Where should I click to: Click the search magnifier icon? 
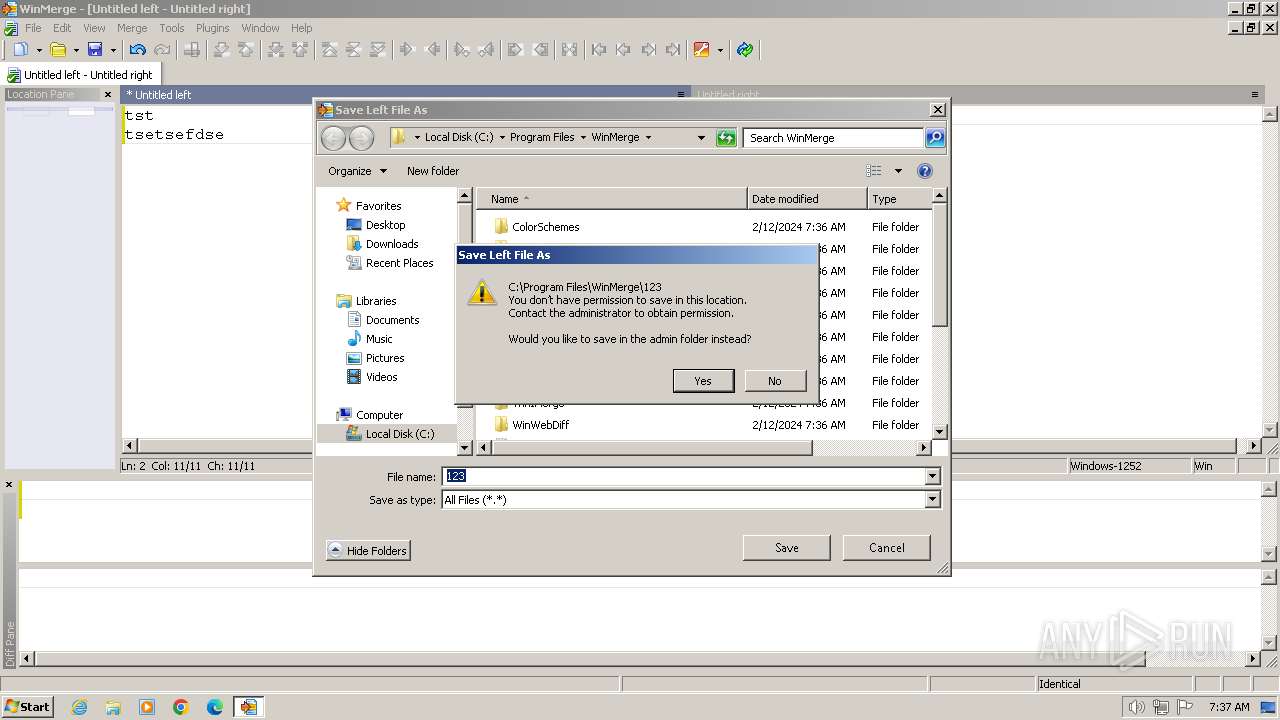click(x=935, y=138)
